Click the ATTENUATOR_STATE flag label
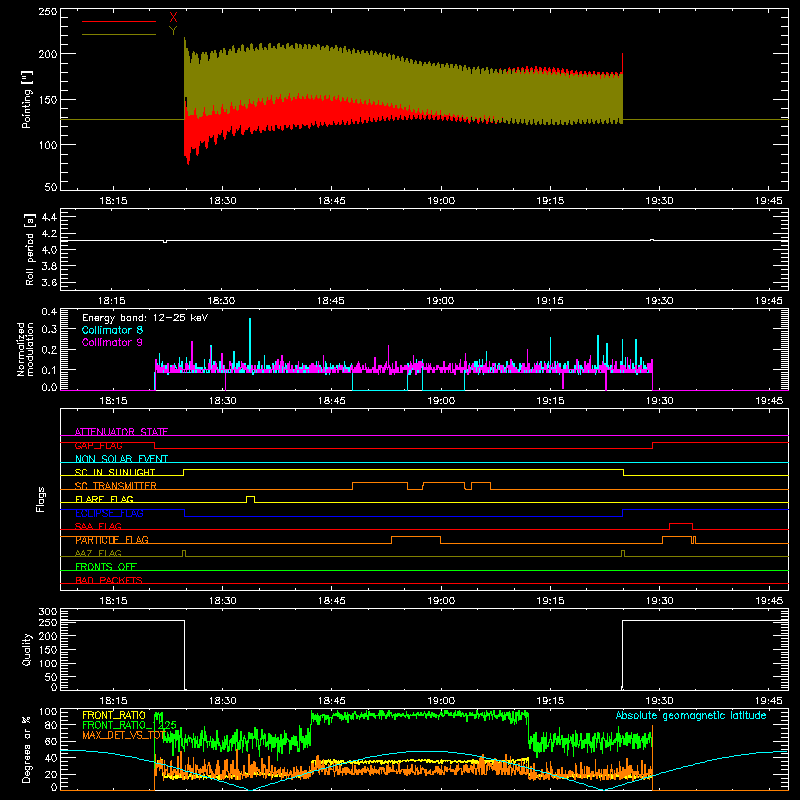This screenshot has height=800, width=800. click(121, 432)
